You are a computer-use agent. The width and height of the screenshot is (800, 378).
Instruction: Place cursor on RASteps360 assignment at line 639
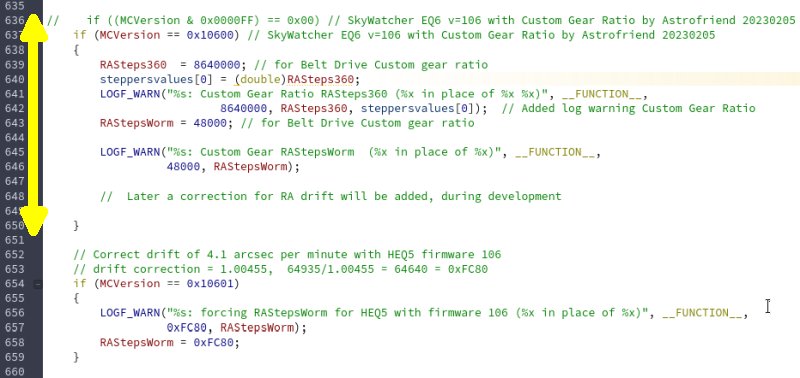[x=133, y=65]
